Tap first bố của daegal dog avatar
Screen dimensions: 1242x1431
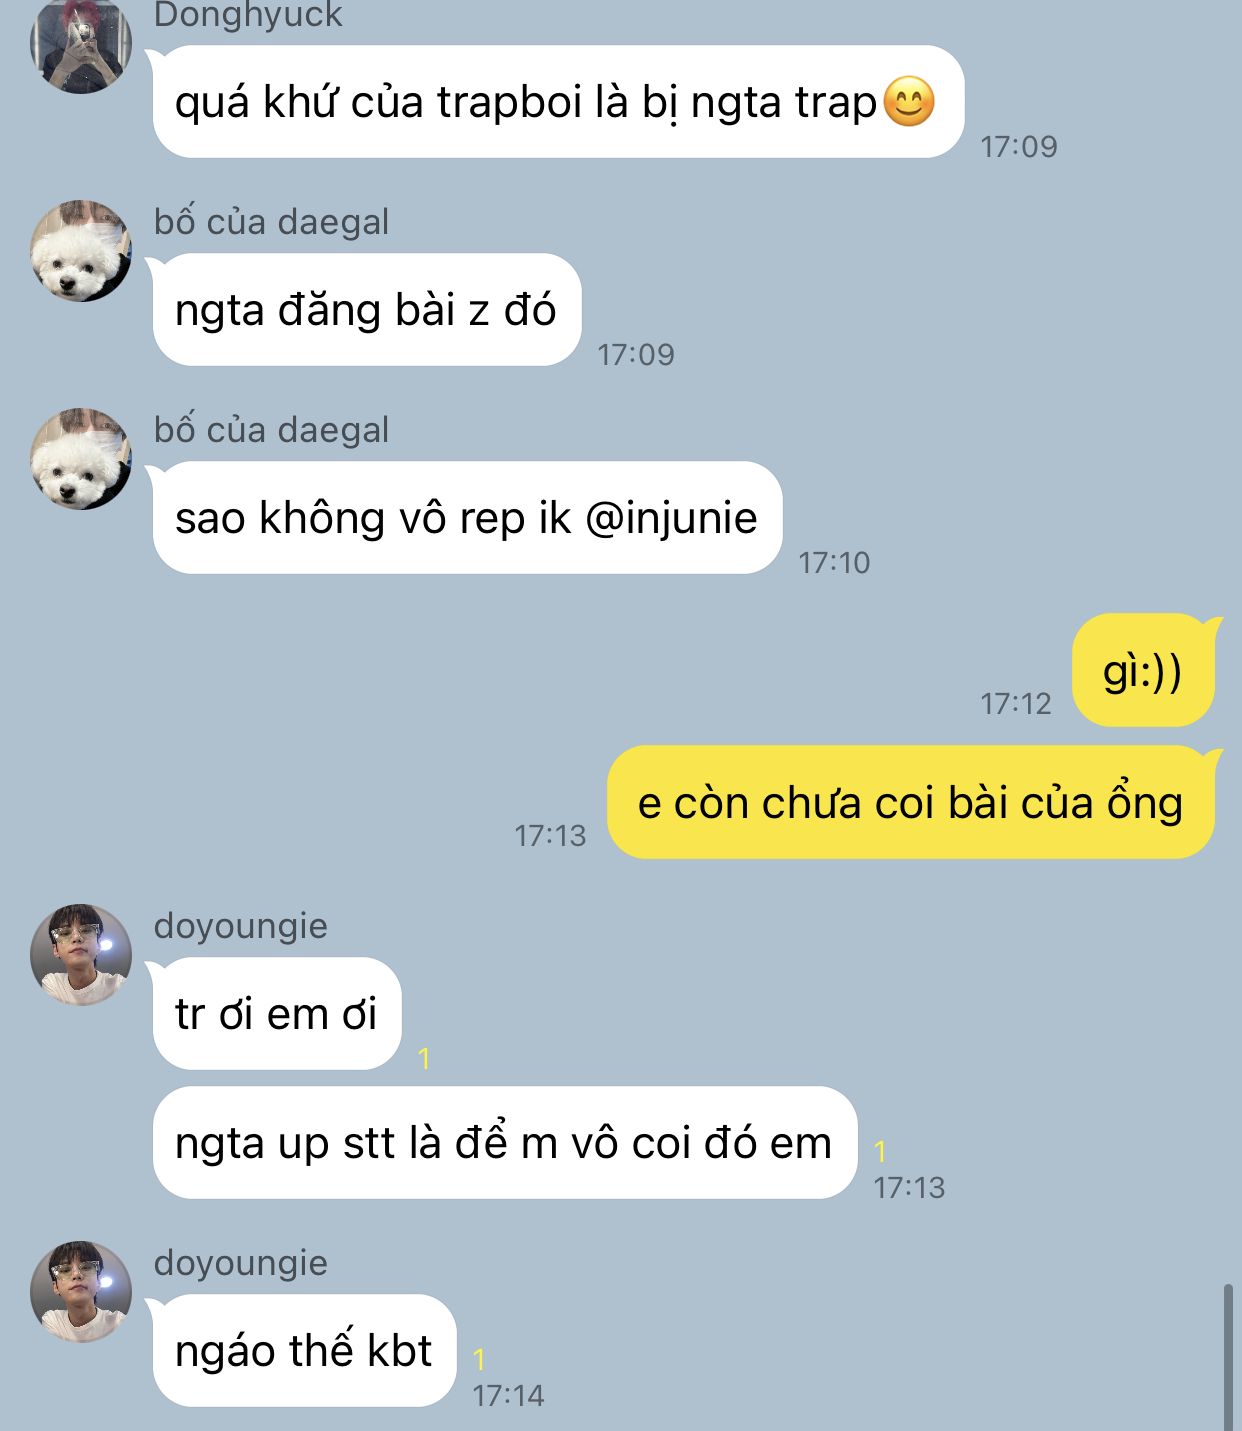(x=81, y=251)
